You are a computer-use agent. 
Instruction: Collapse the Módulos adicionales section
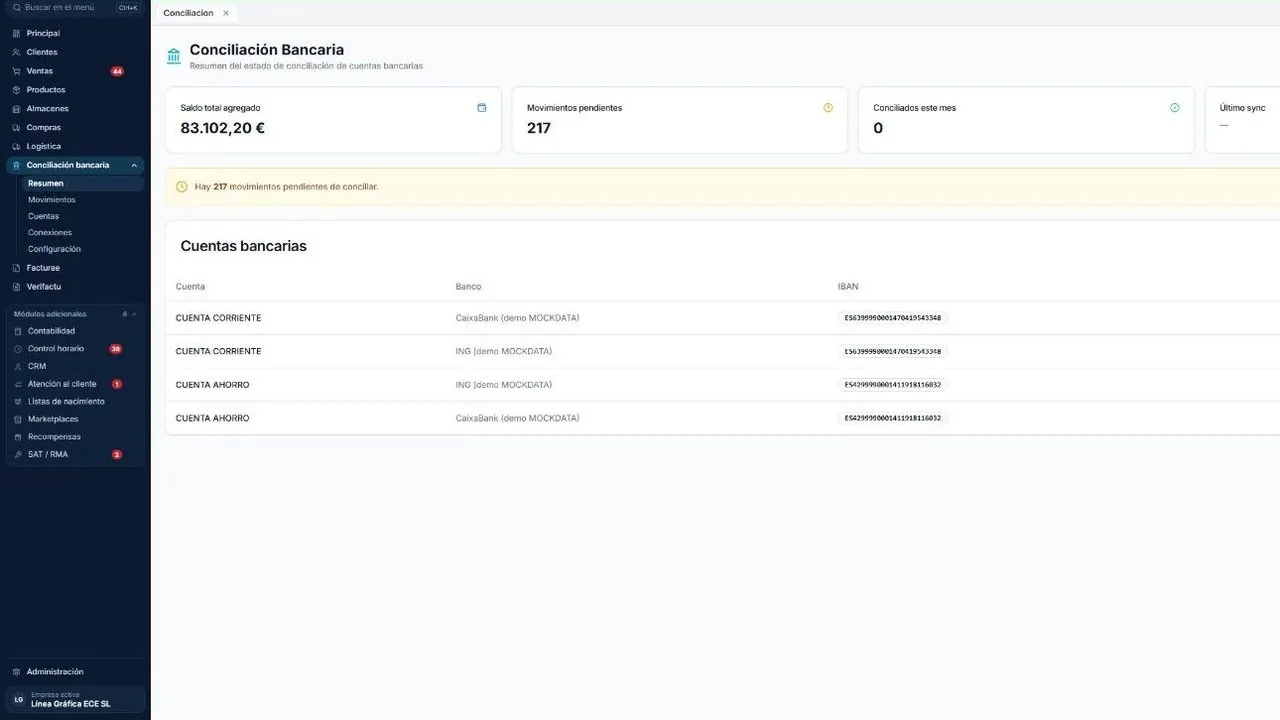click(x=134, y=314)
